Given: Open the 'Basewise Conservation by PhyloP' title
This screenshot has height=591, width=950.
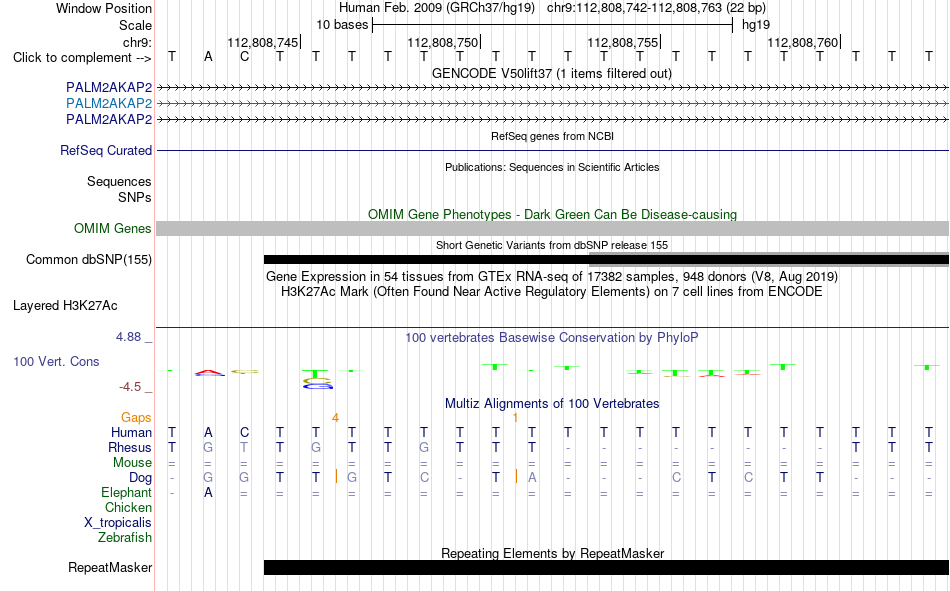Looking at the screenshot, I should pyautogui.click(x=552, y=338).
